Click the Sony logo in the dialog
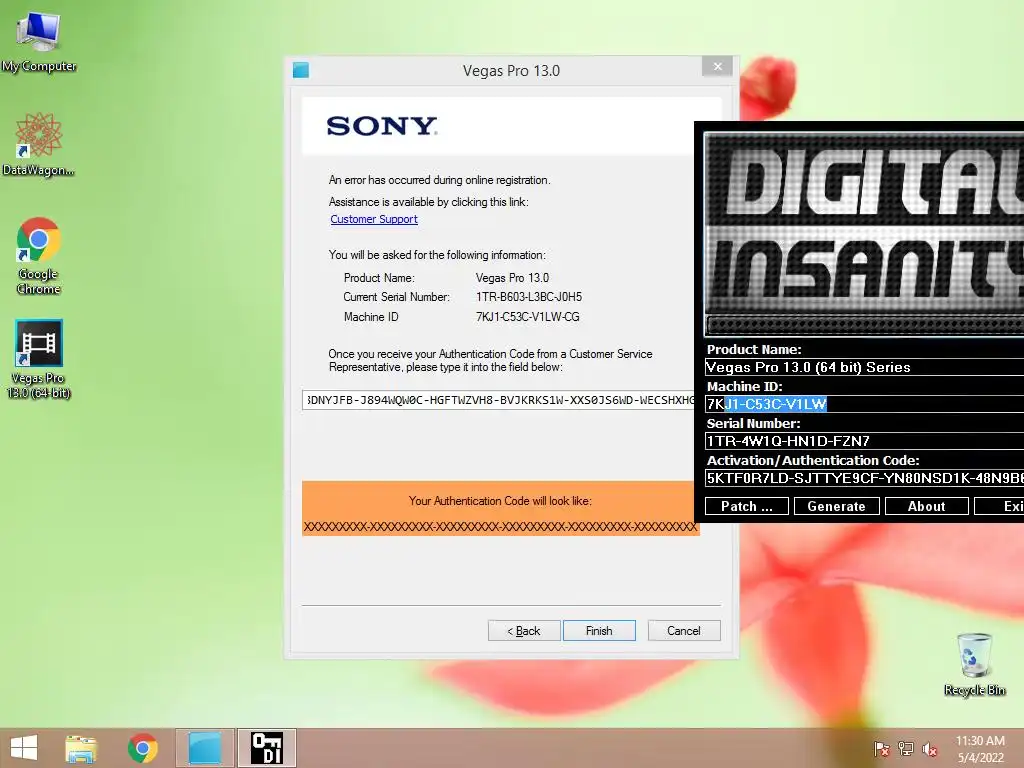 pyautogui.click(x=382, y=125)
